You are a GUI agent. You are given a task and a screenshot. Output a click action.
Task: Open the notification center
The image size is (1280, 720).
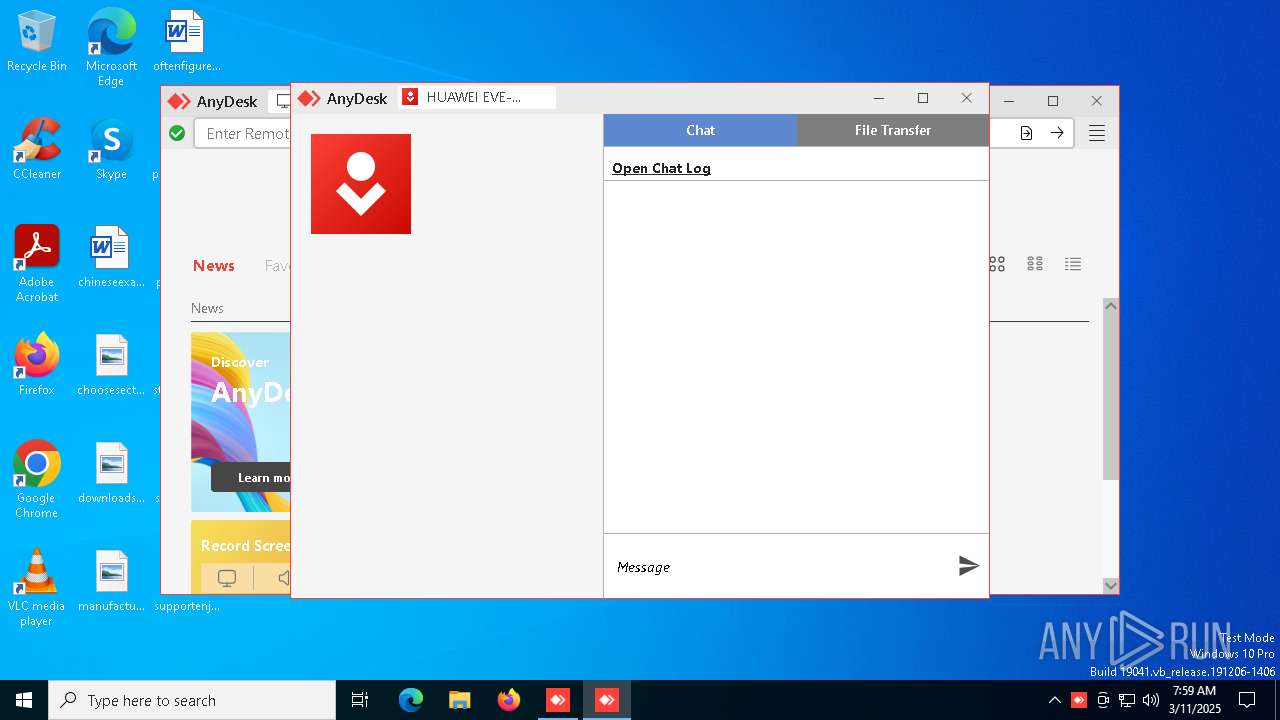(1246, 700)
